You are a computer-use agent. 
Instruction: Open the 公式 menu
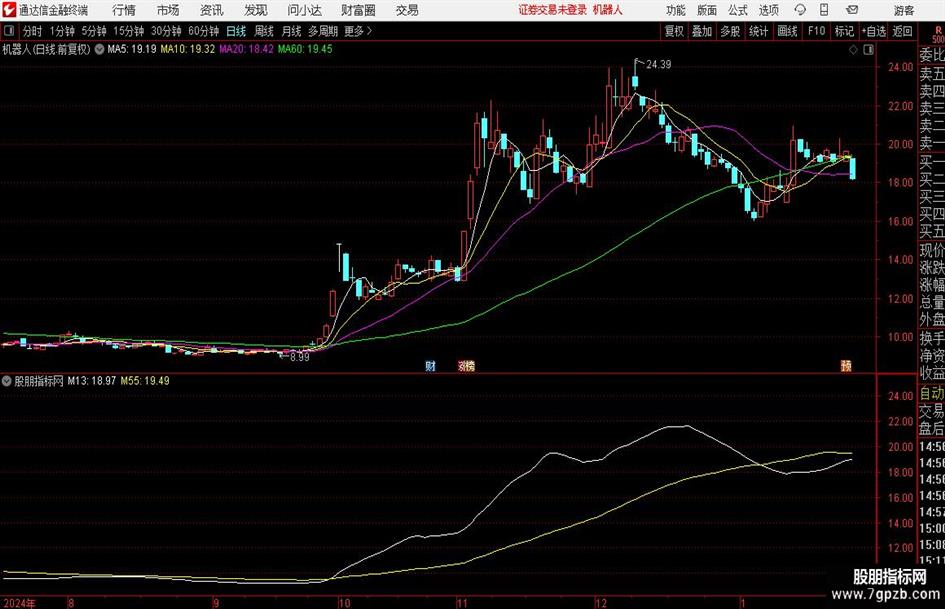(738, 10)
